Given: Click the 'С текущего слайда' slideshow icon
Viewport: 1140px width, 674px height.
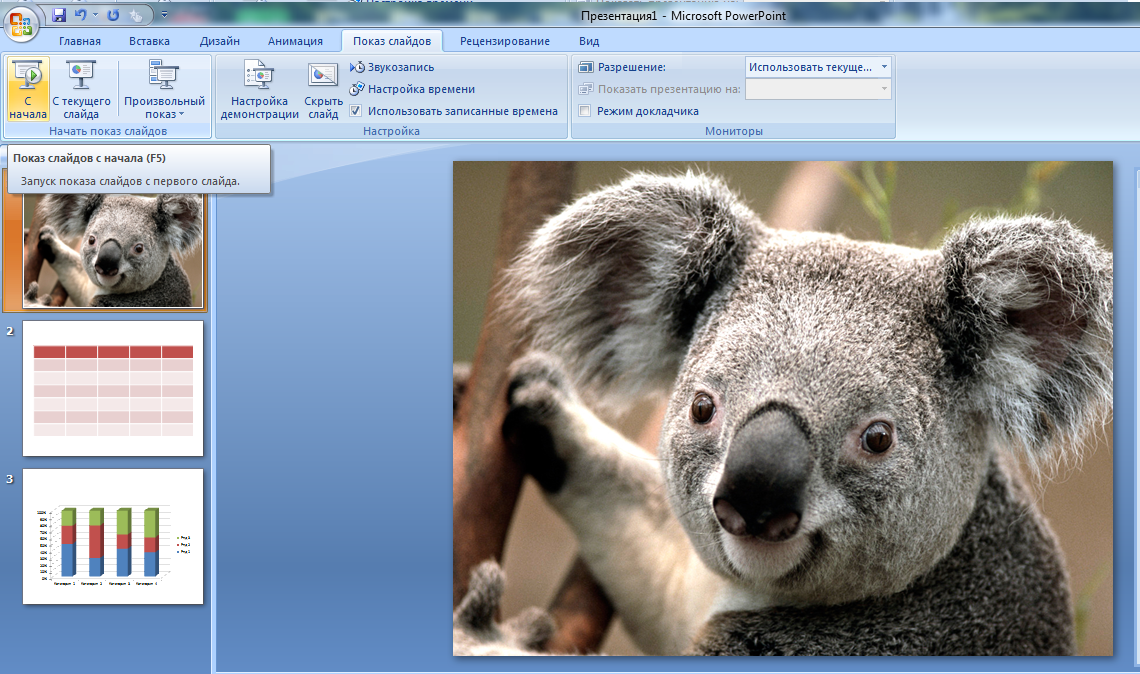Looking at the screenshot, I should pos(81,89).
